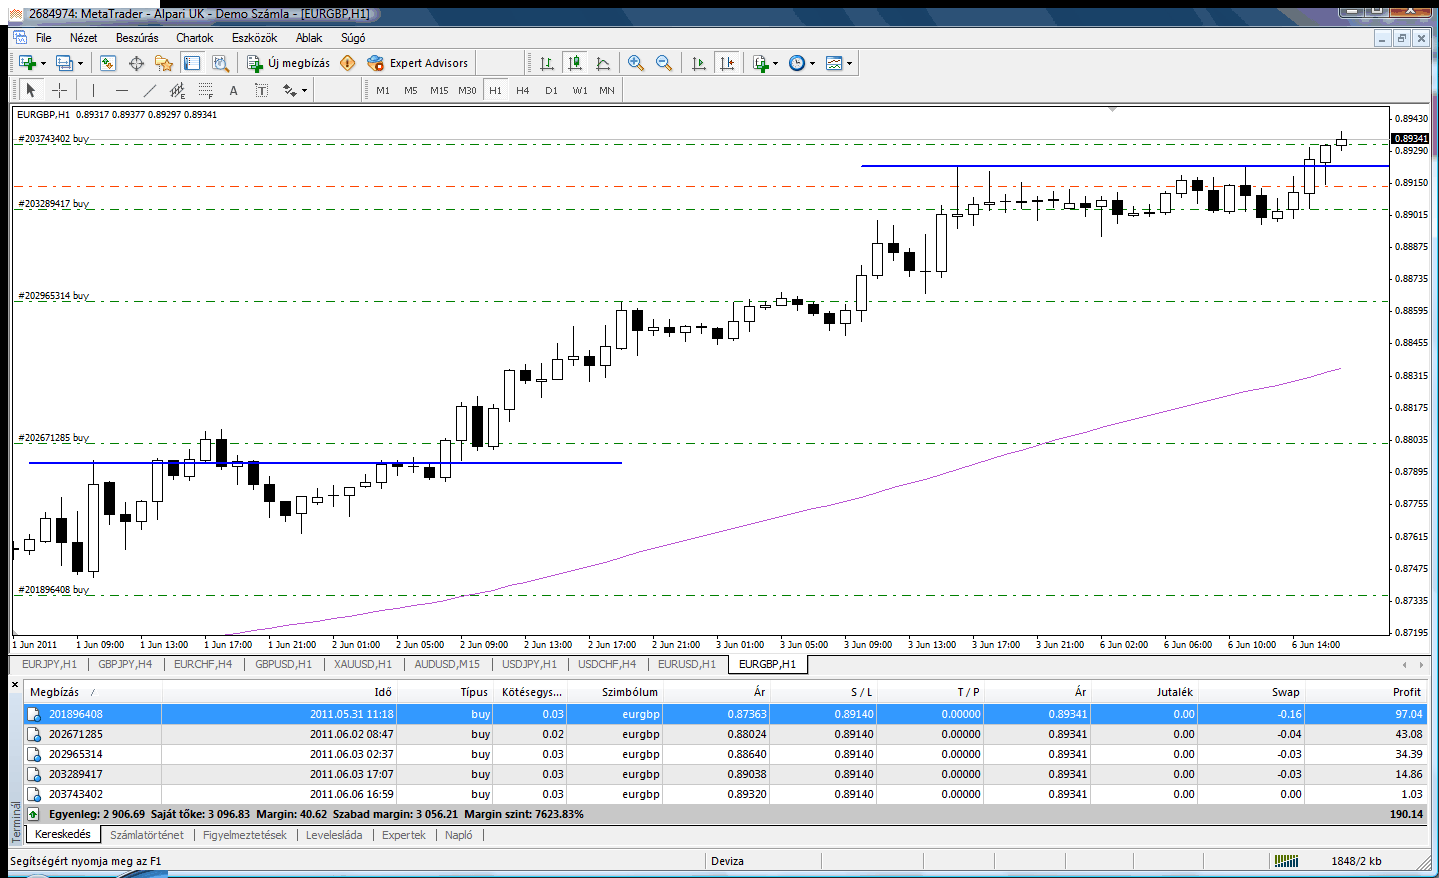The image size is (1439, 878).
Task: Pick the Fibonacci retracement tool
Action: coord(205,90)
